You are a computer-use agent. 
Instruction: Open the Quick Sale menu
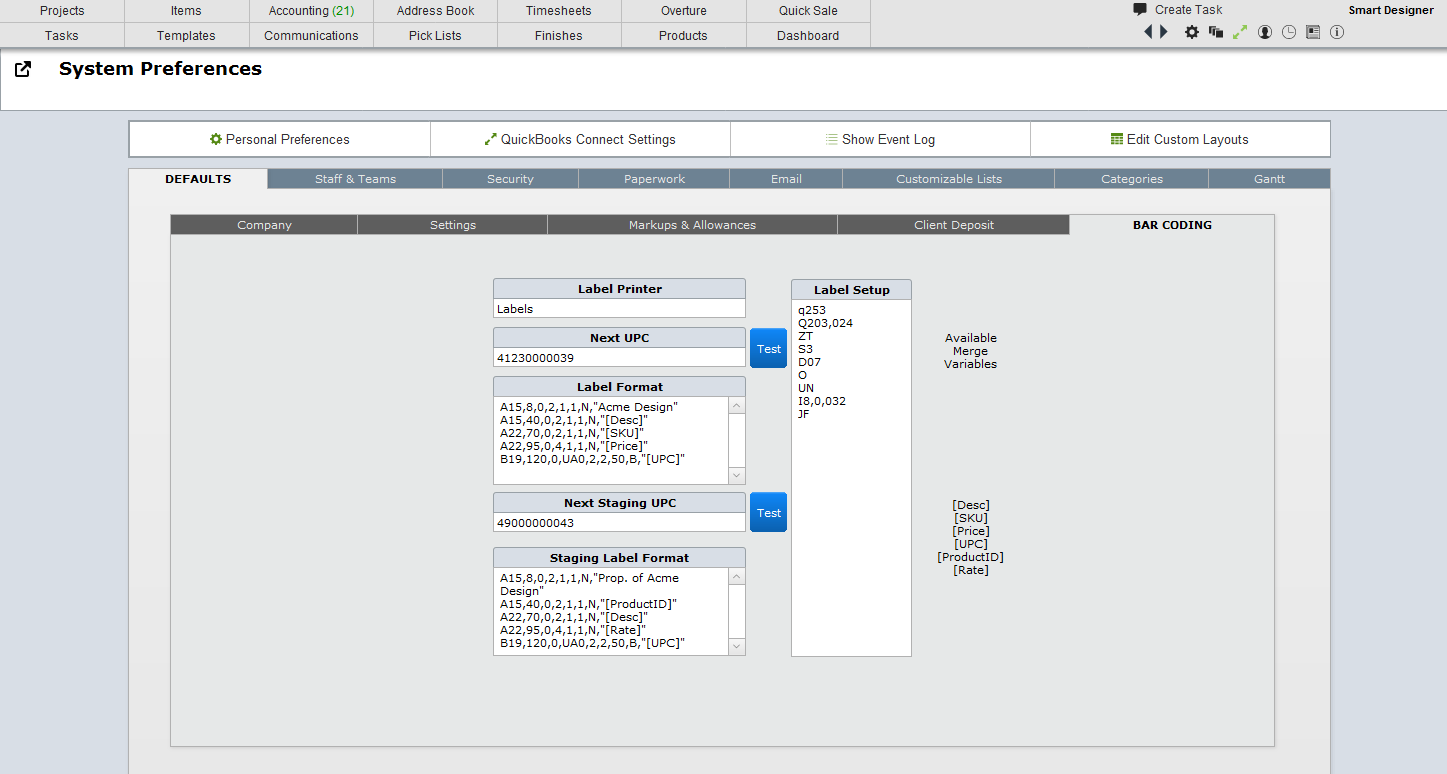pyautogui.click(x=808, y=11)
